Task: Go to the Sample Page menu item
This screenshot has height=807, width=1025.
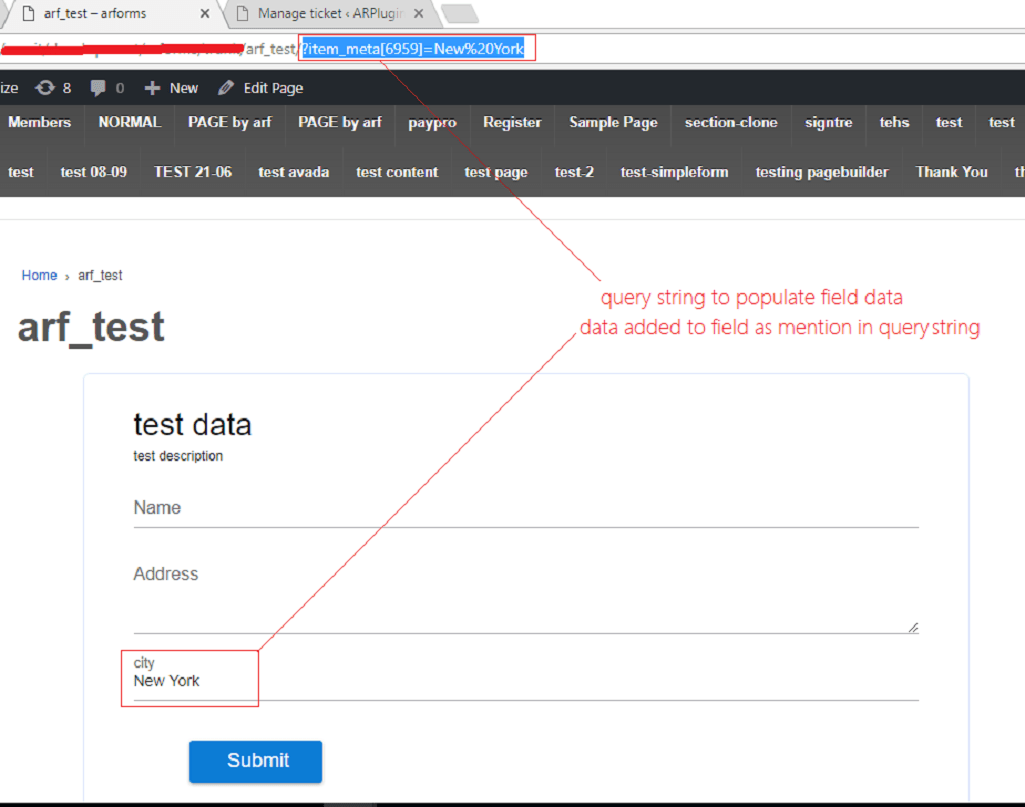Action: pyautogui.click(x=613, y=122)
